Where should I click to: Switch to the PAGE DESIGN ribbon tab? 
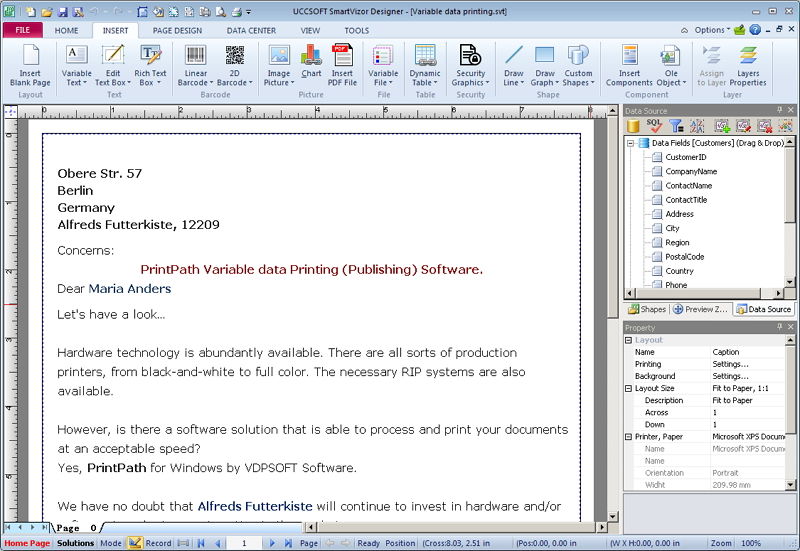pyautogui.click(x=177, y=31)
